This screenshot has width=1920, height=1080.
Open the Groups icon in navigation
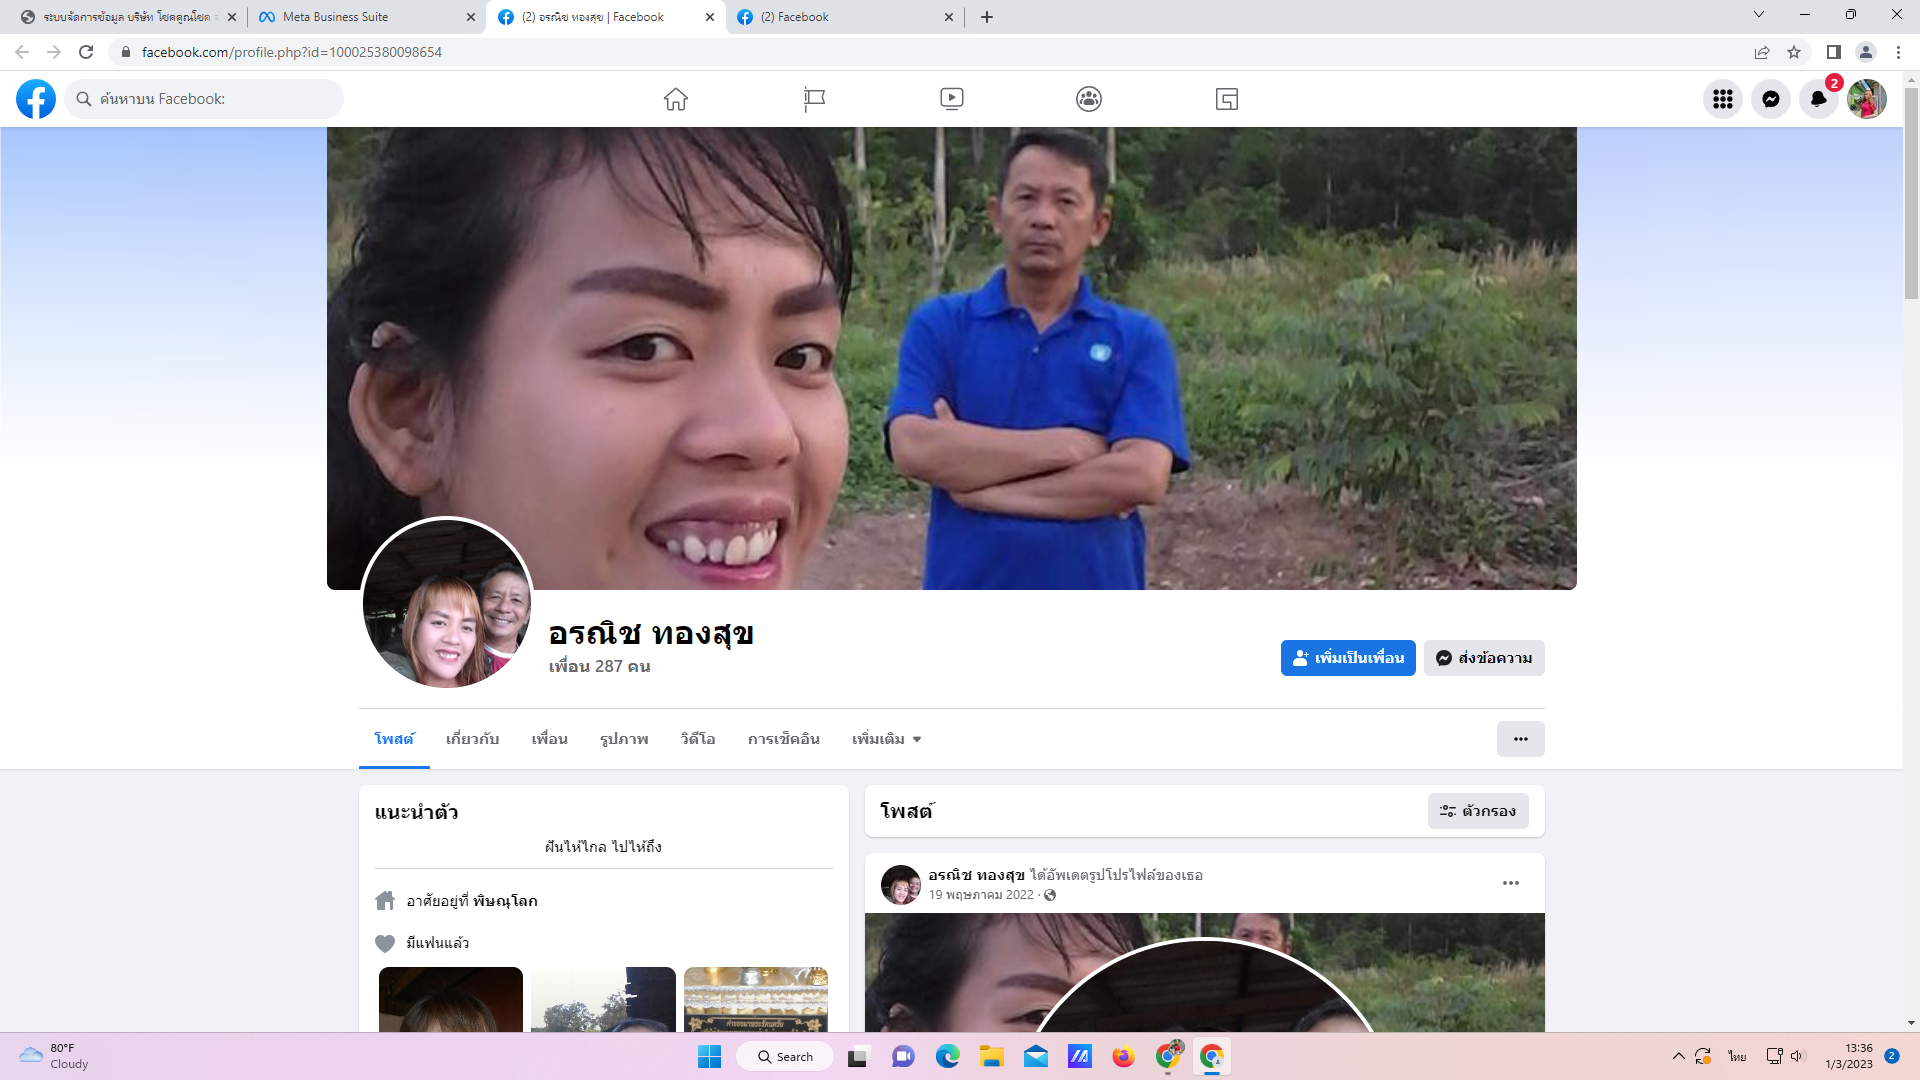[x=1089, y=99]
